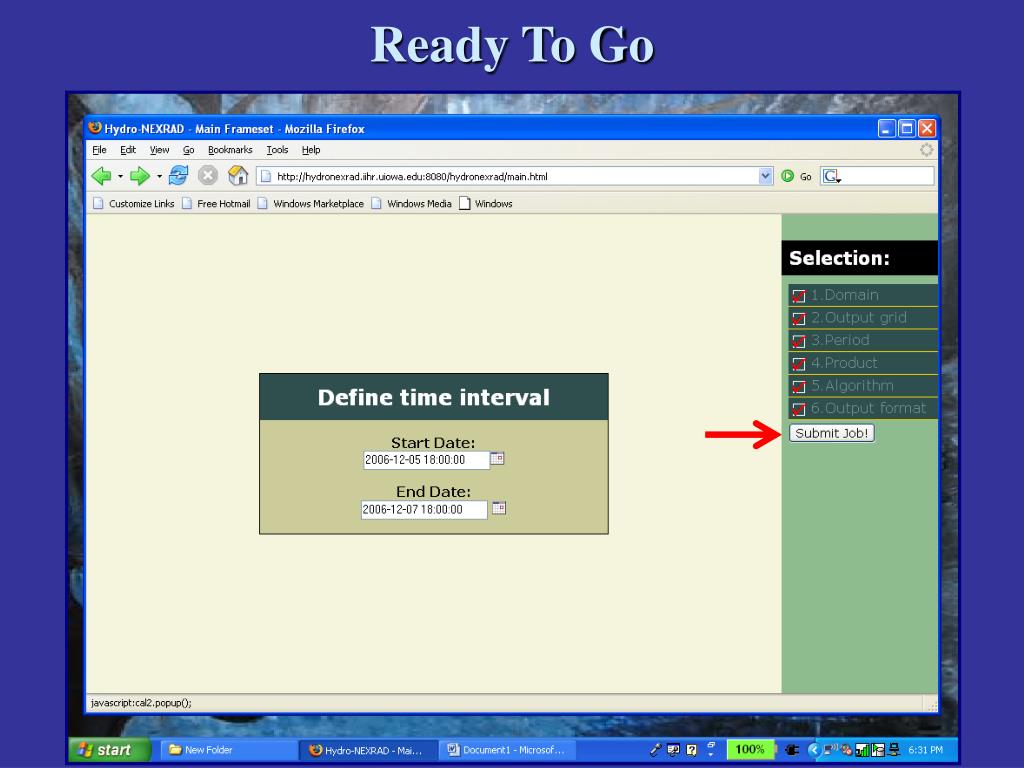The image size is (1024, 768).
Task: Click the 6.Output format step label
Action: (x=869, y=408)
